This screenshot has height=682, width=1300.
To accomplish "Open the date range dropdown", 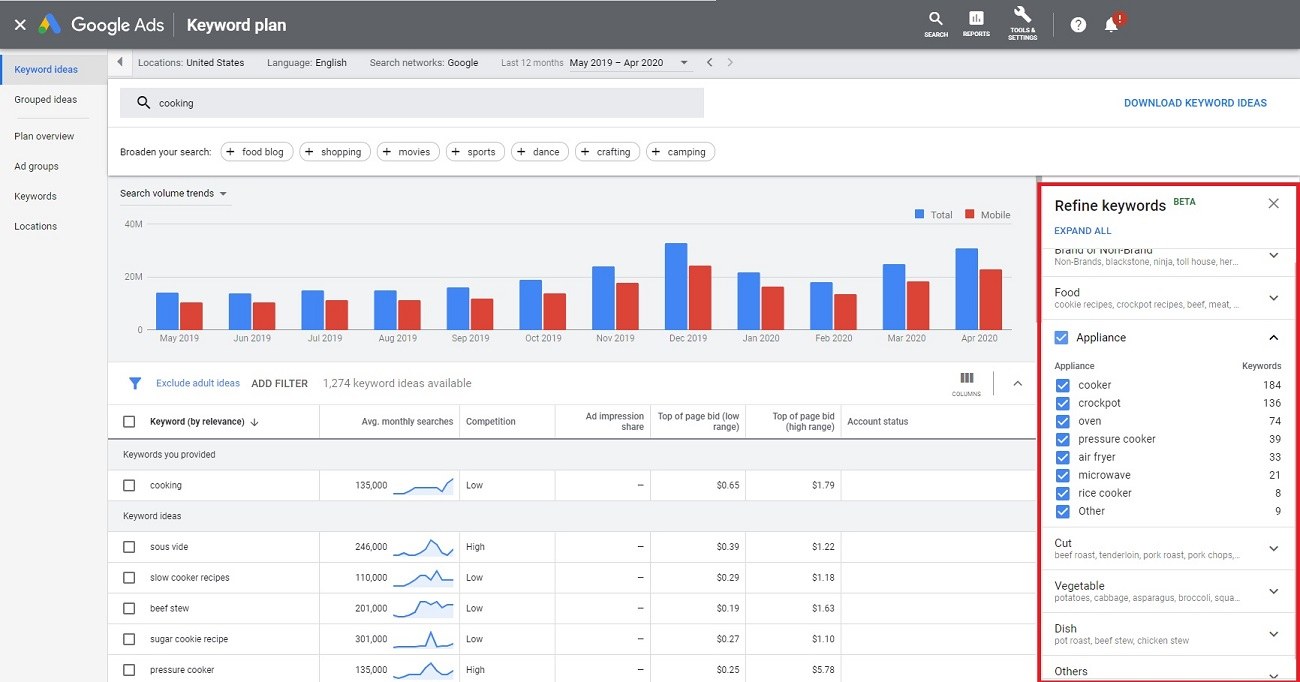I will click(629, 63).
